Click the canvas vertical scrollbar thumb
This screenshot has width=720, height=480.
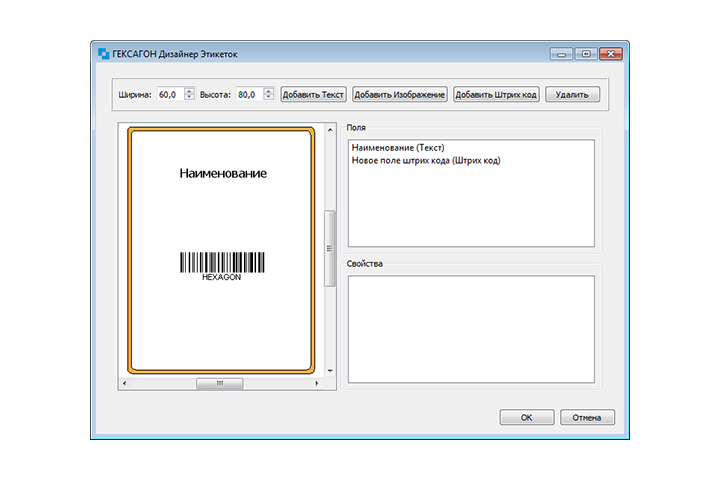[330, 248]
